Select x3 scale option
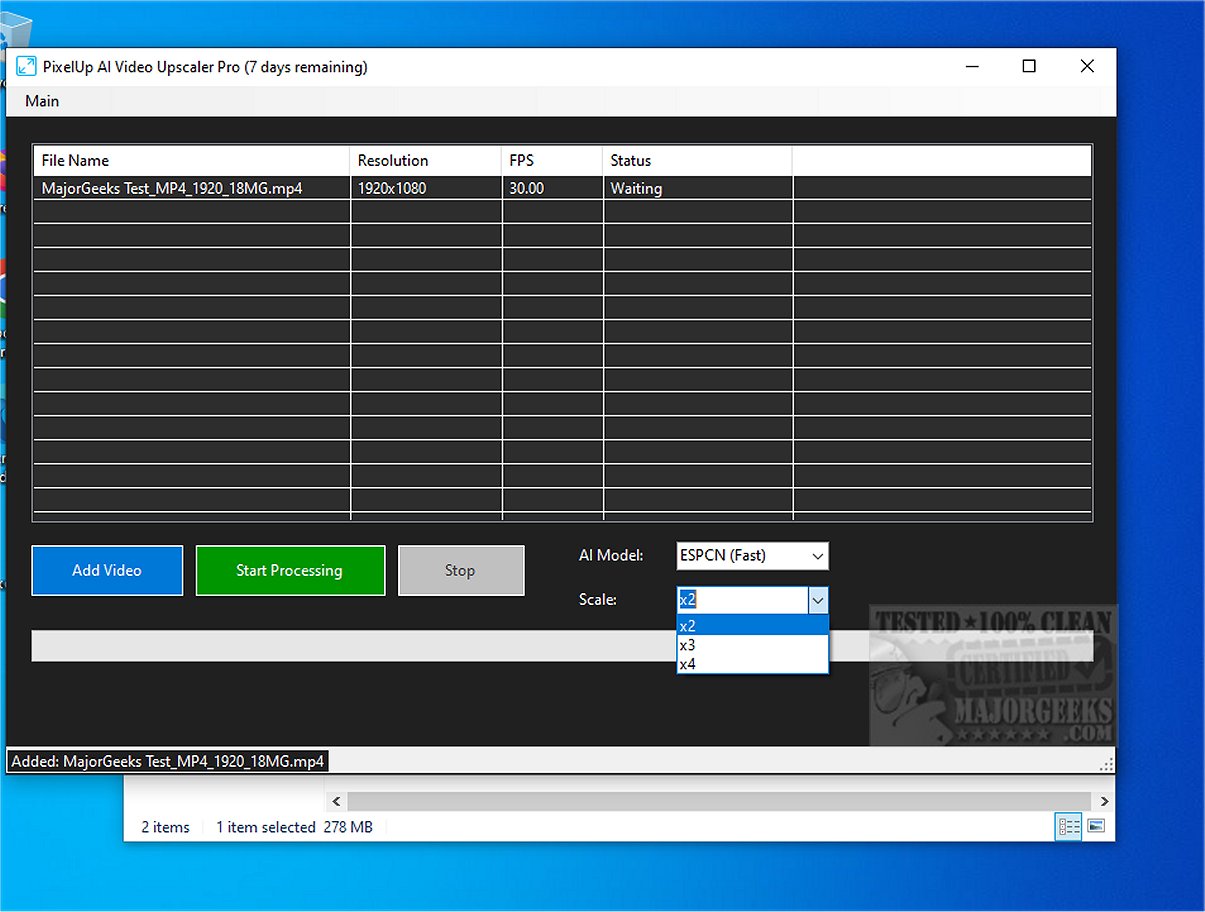The width and height of the screenshot is (1205, 912). [752, 645]
